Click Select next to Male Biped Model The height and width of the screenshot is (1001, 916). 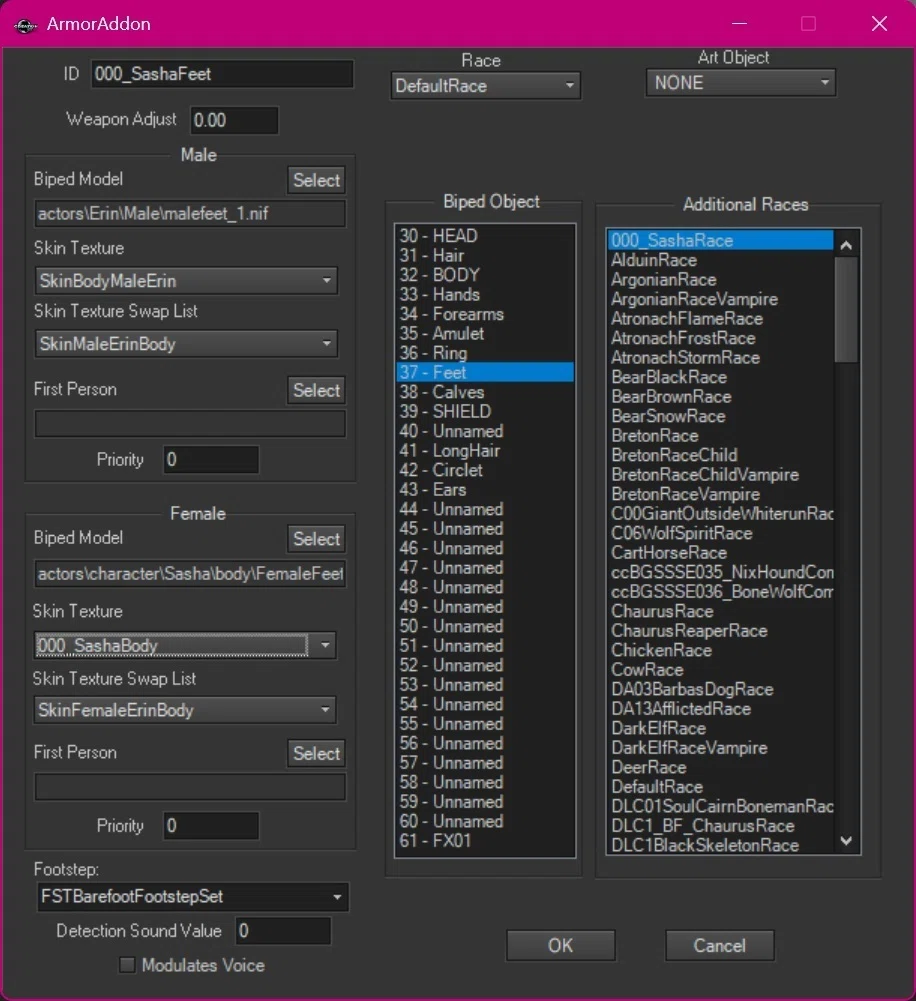point(316,180)
